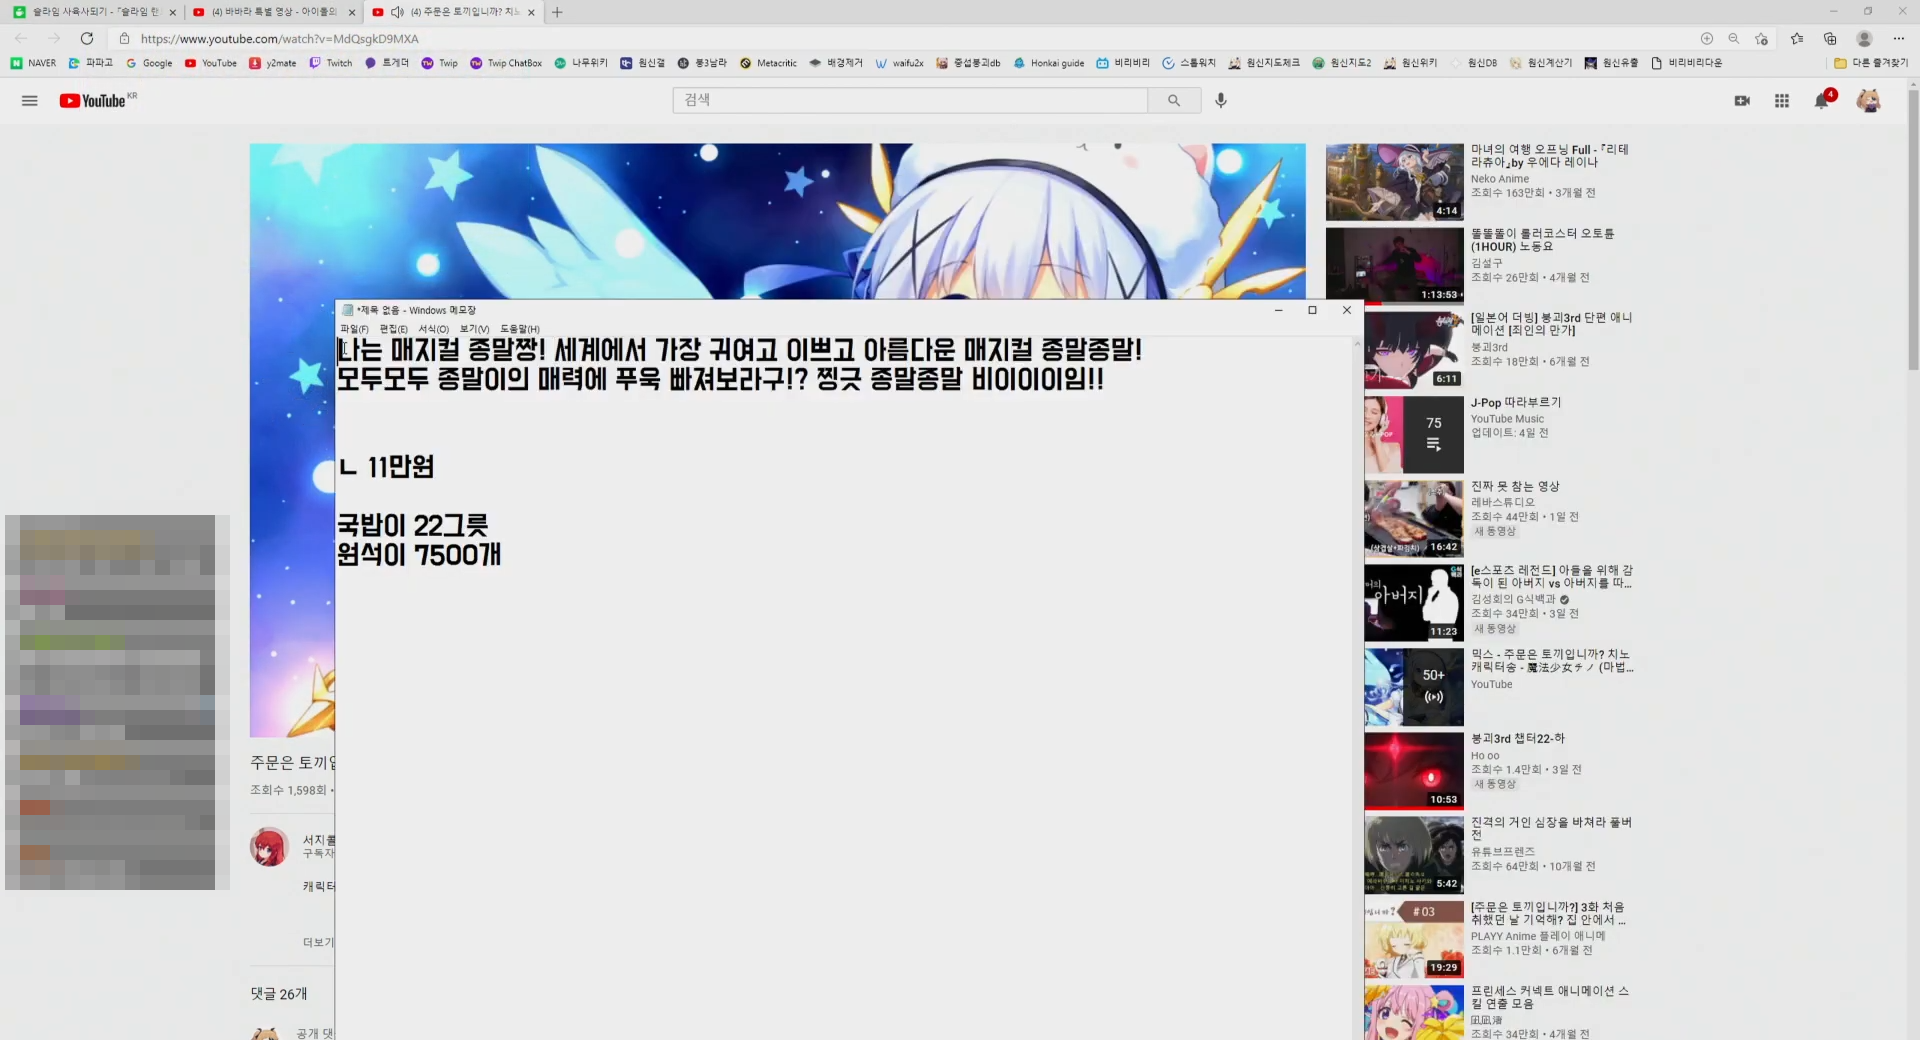
Task: Add this page to favorites star icon
Action: pyautogui.click(x=1761, y=38)
